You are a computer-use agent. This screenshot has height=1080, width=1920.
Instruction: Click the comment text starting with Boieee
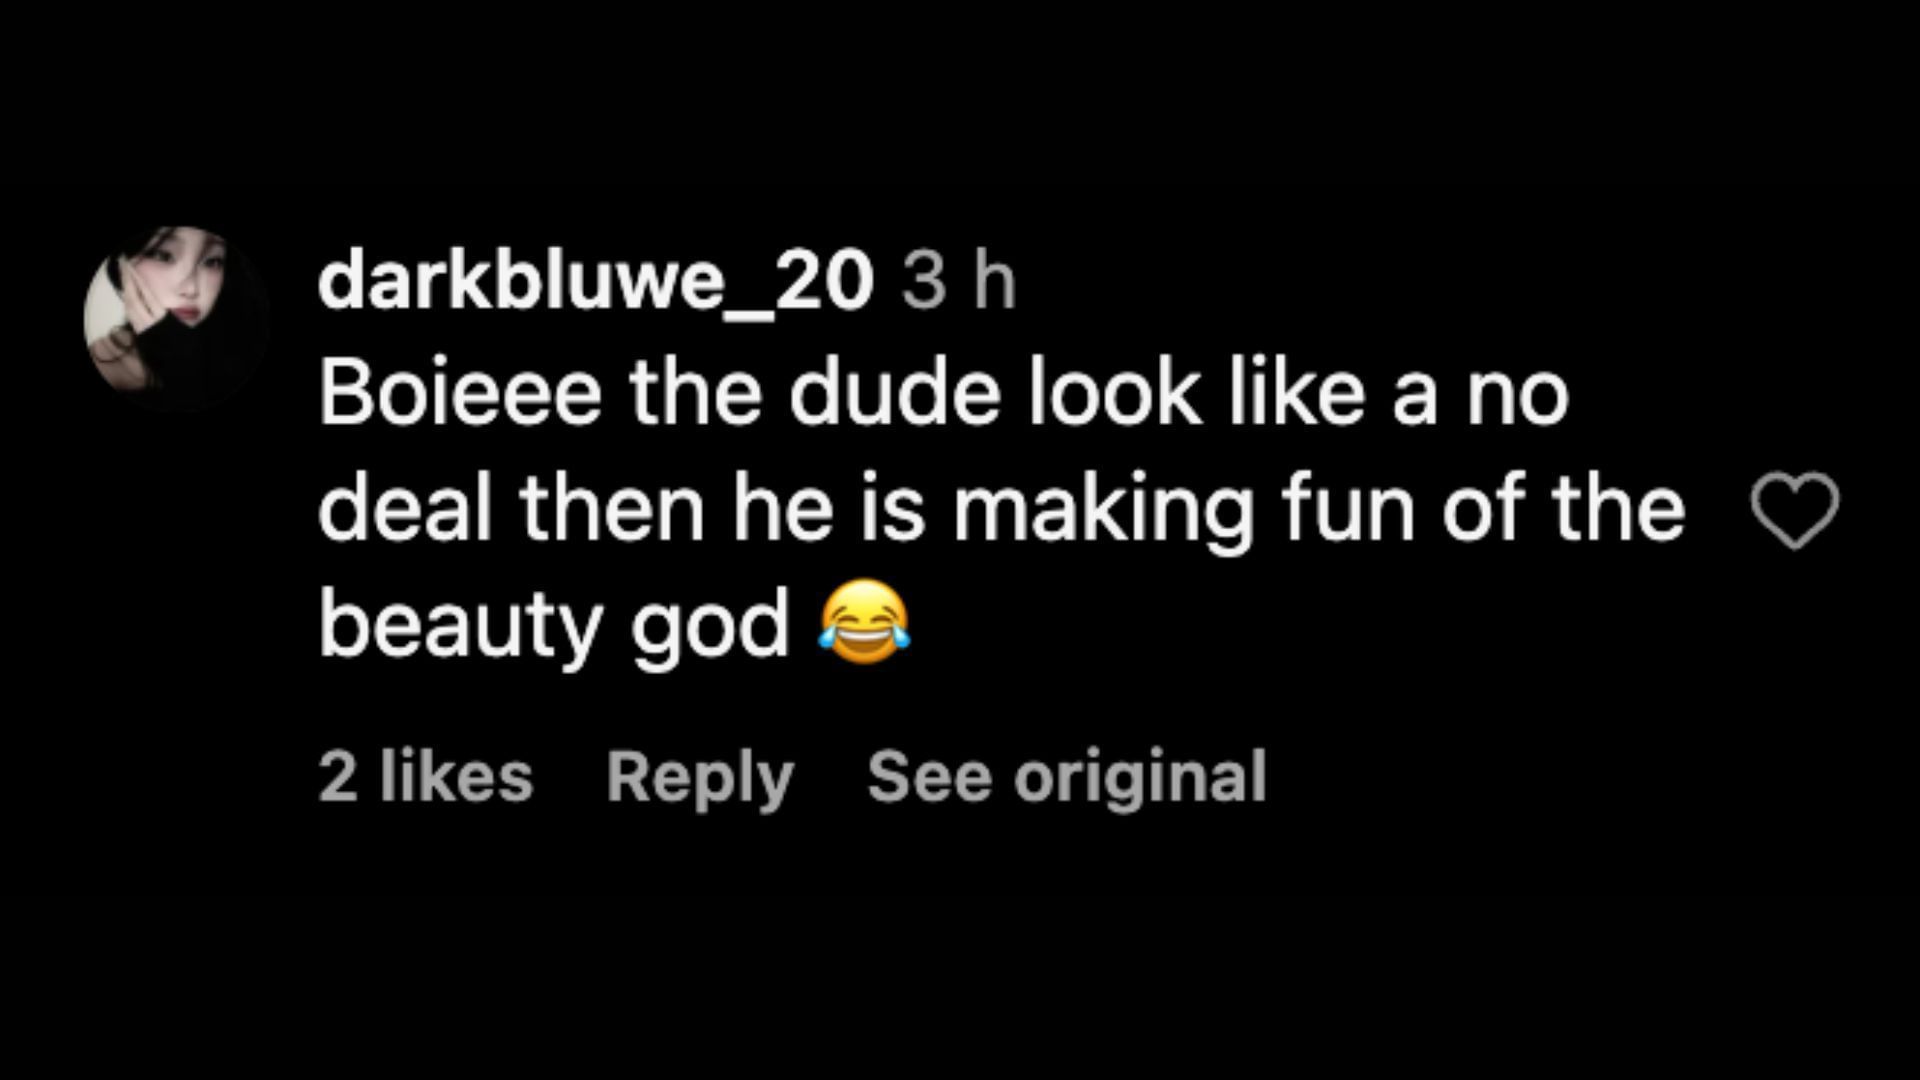coord(943,395)
